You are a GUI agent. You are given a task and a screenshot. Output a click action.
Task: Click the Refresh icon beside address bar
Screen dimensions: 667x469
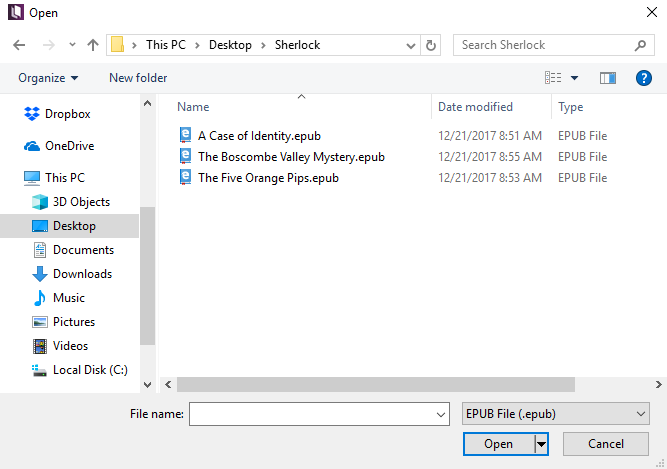pos(431,45)
